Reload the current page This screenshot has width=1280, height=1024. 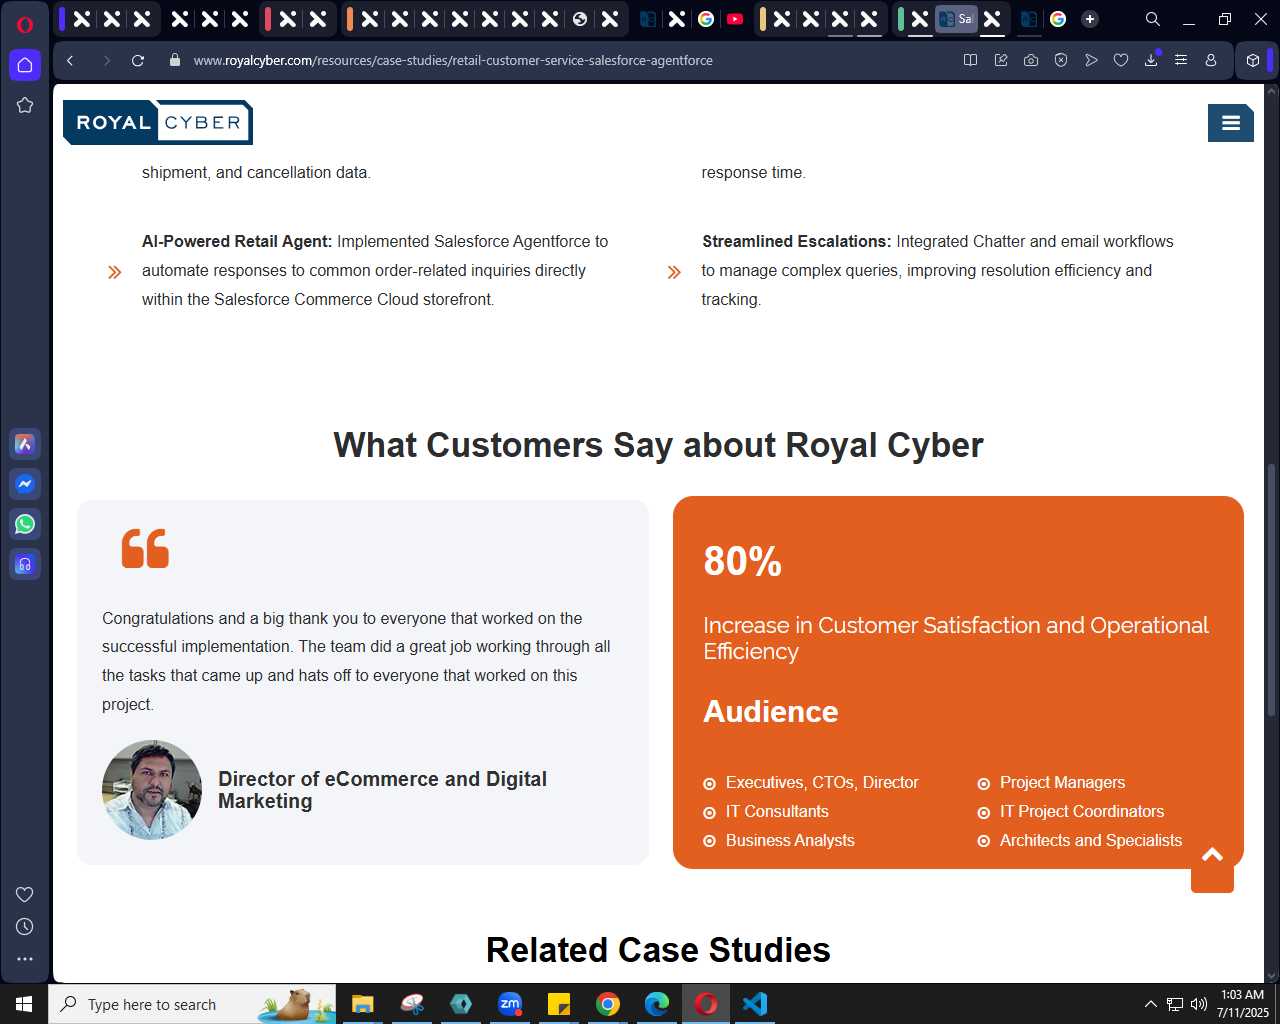tap(138, 60)
